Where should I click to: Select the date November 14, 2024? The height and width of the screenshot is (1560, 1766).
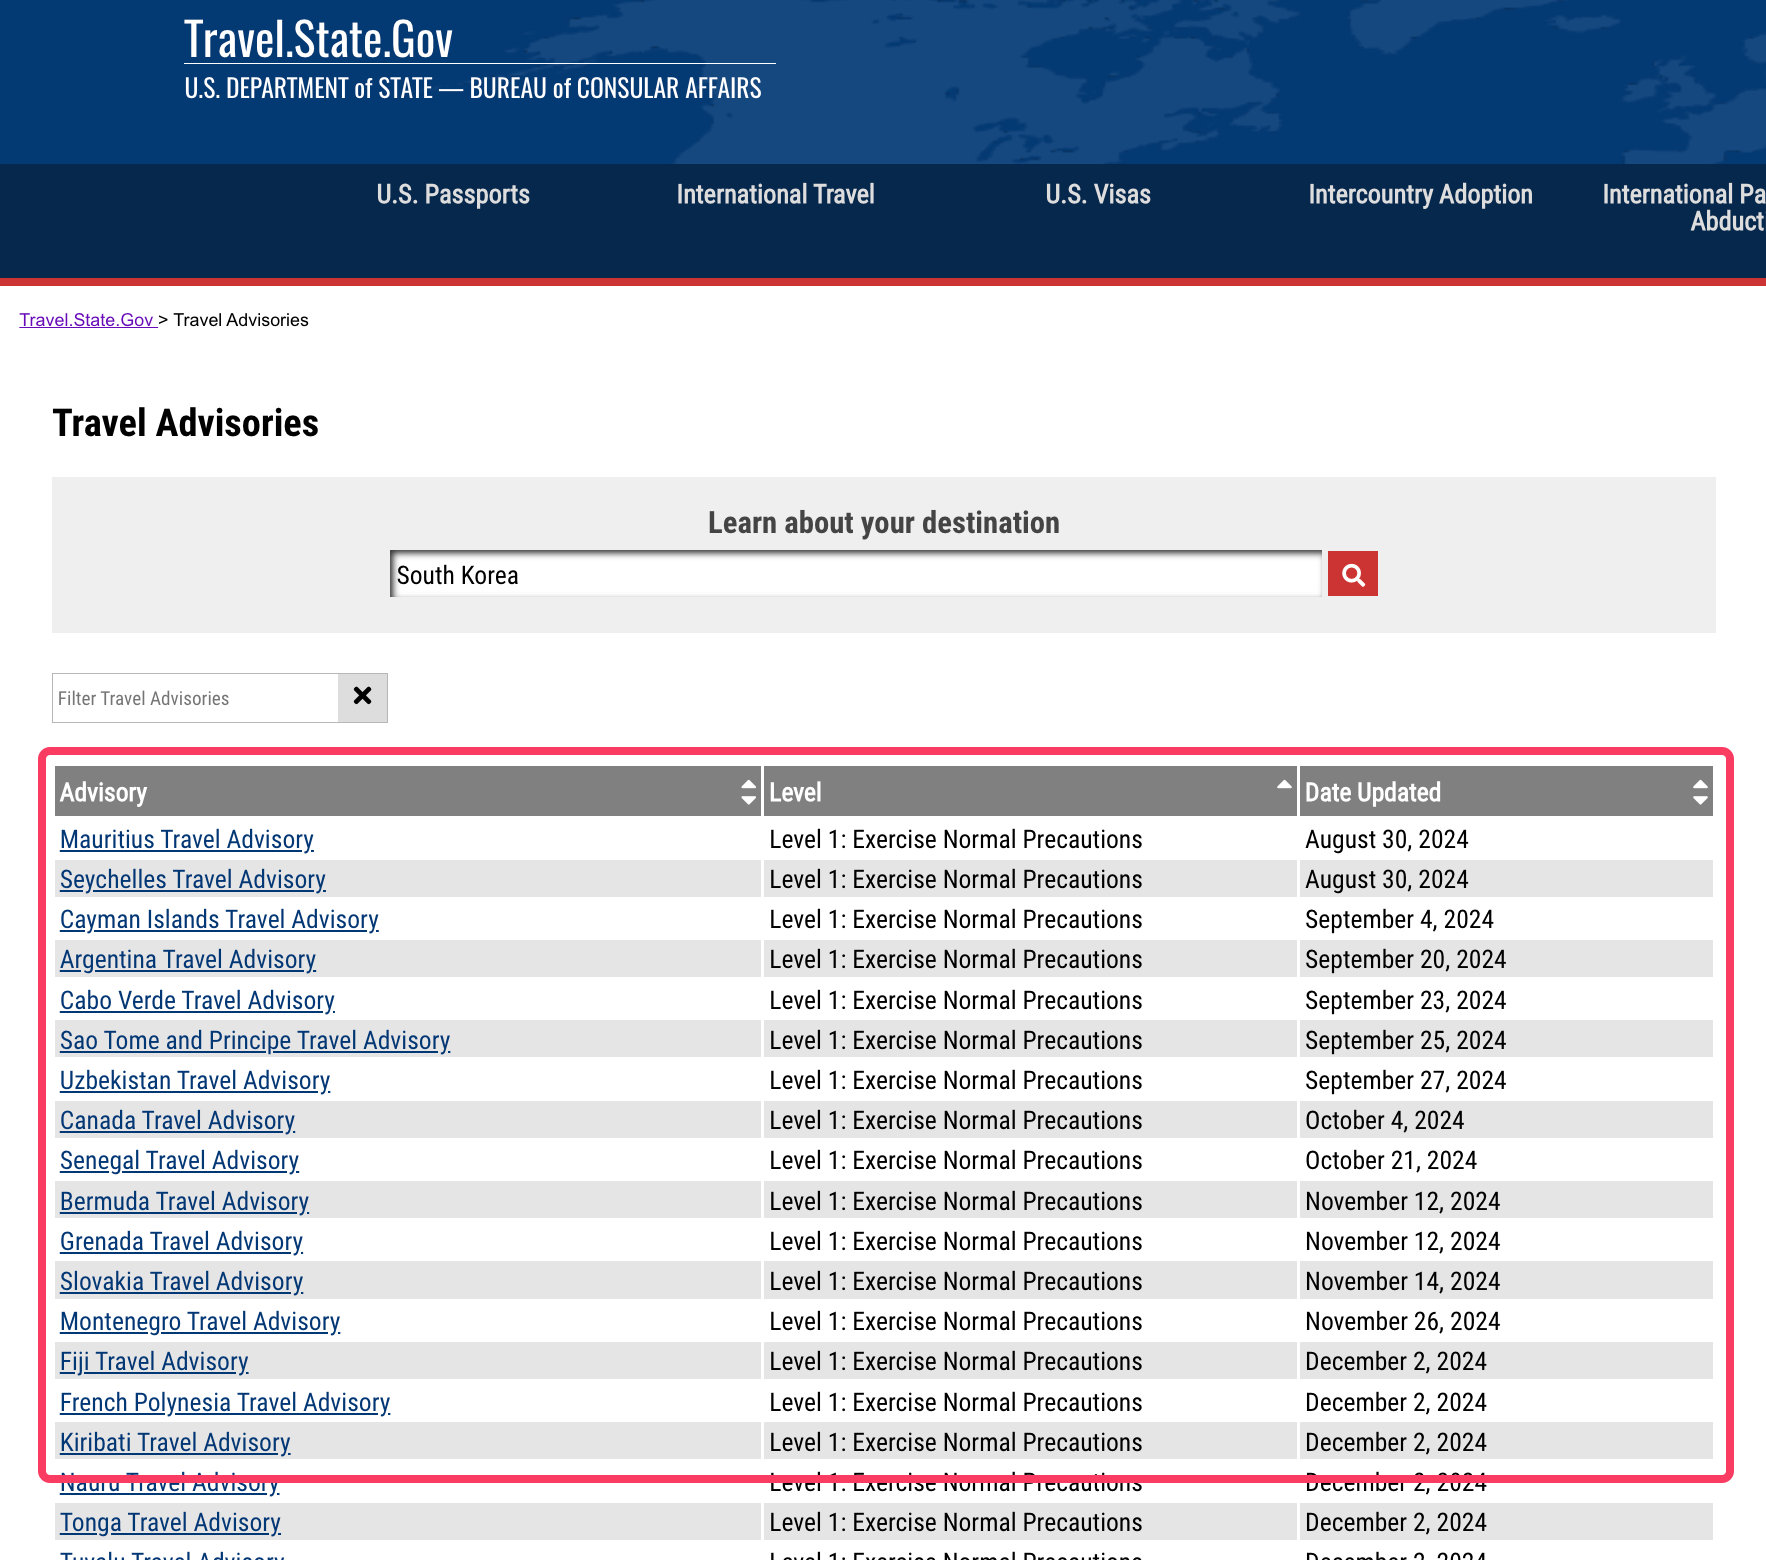point(1402,1282)
